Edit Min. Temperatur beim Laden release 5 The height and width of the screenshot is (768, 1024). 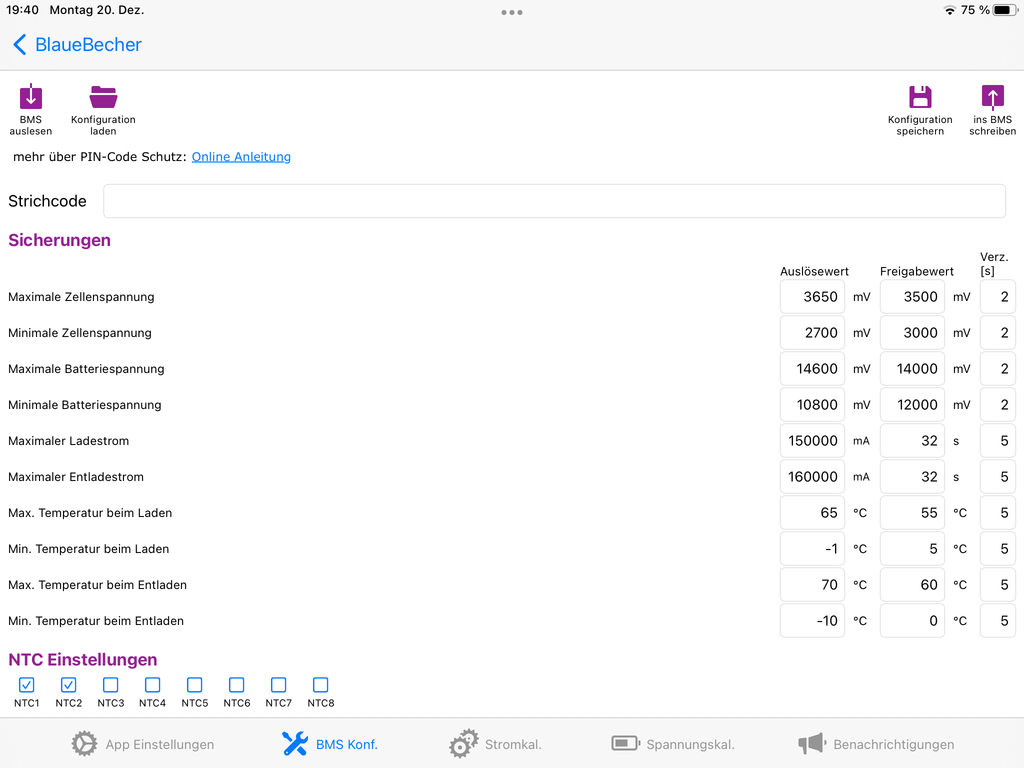tap(912, 549)
